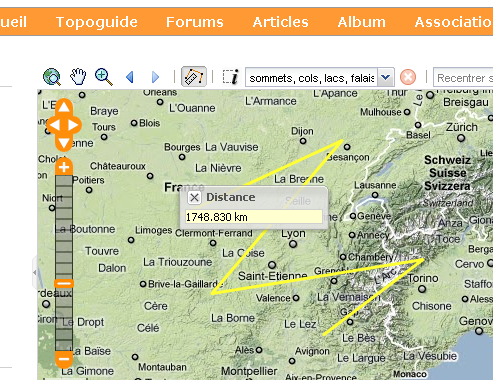Go to previous map view arrow

130,77
